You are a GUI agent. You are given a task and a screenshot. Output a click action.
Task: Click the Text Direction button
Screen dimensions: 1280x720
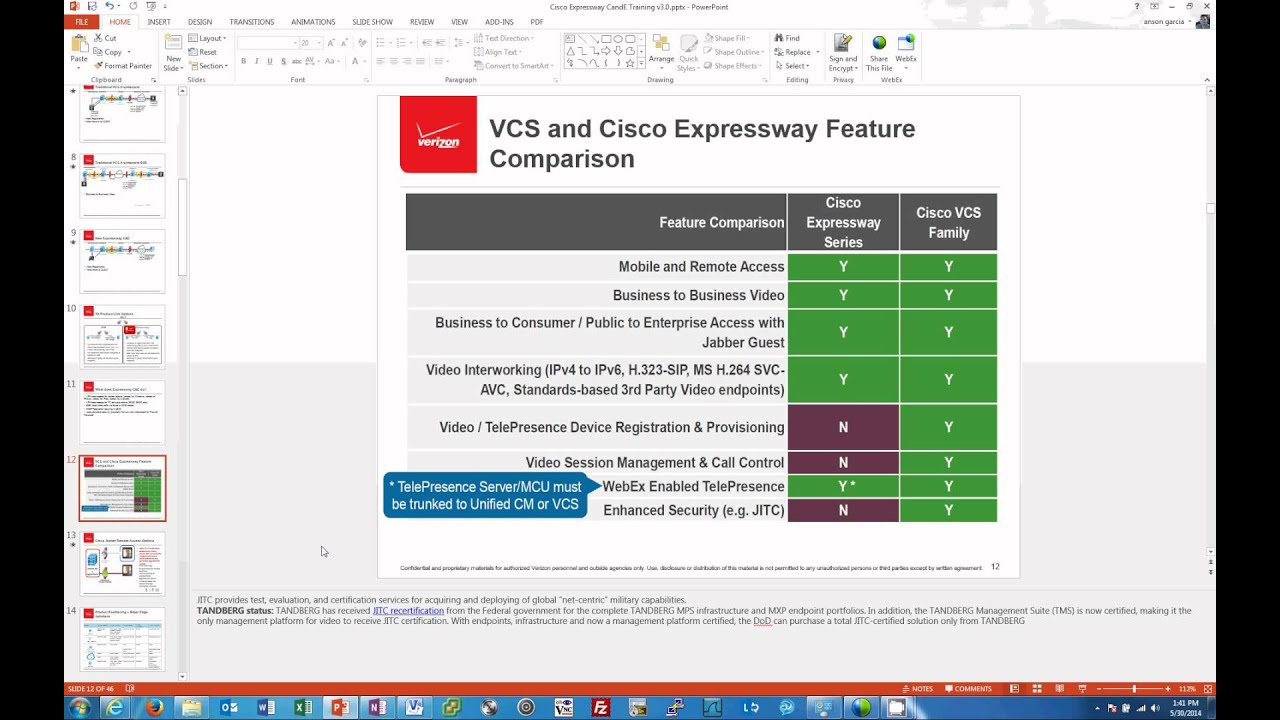coord(505,38)
